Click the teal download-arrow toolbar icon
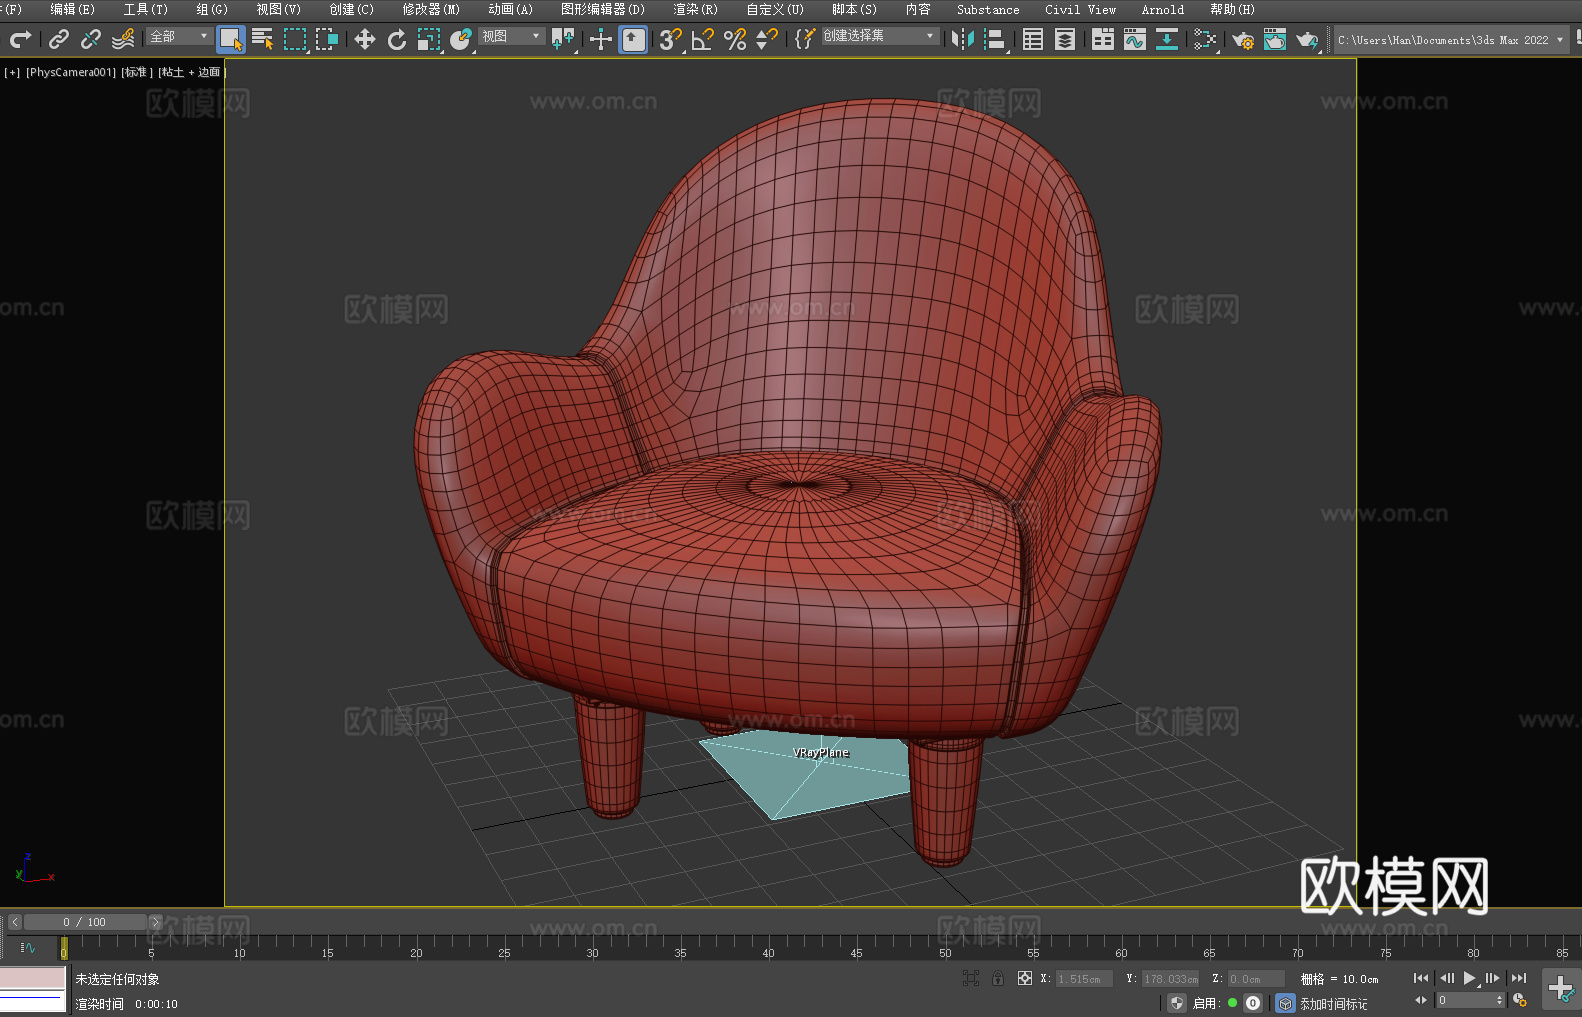 1167,39
